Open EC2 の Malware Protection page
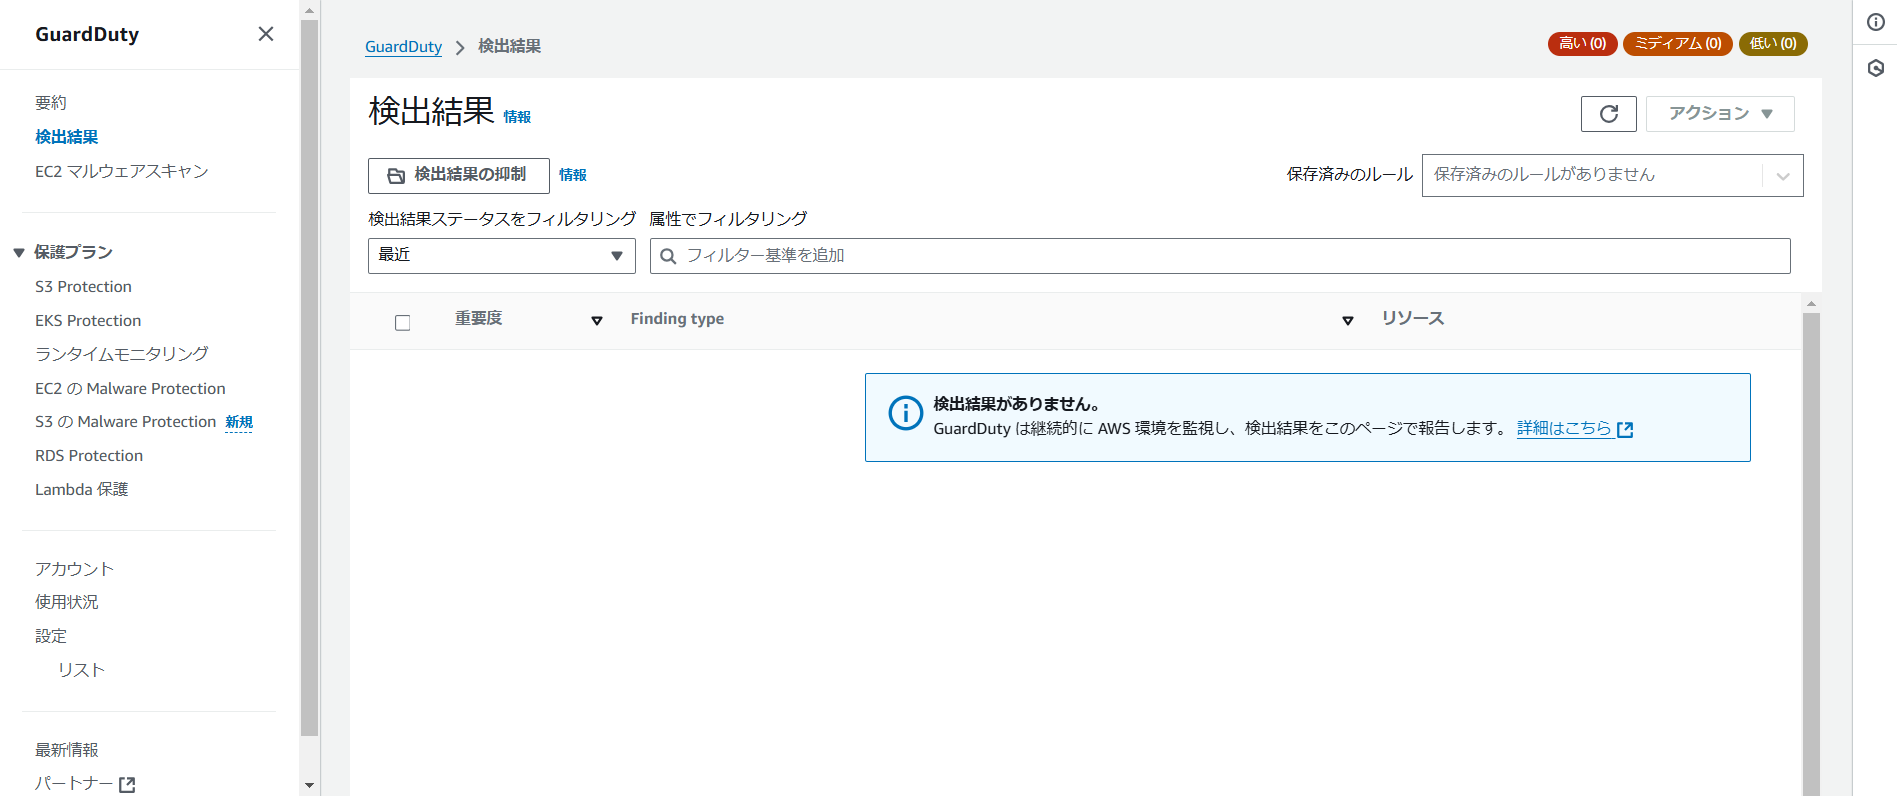 tap(130, 389)
